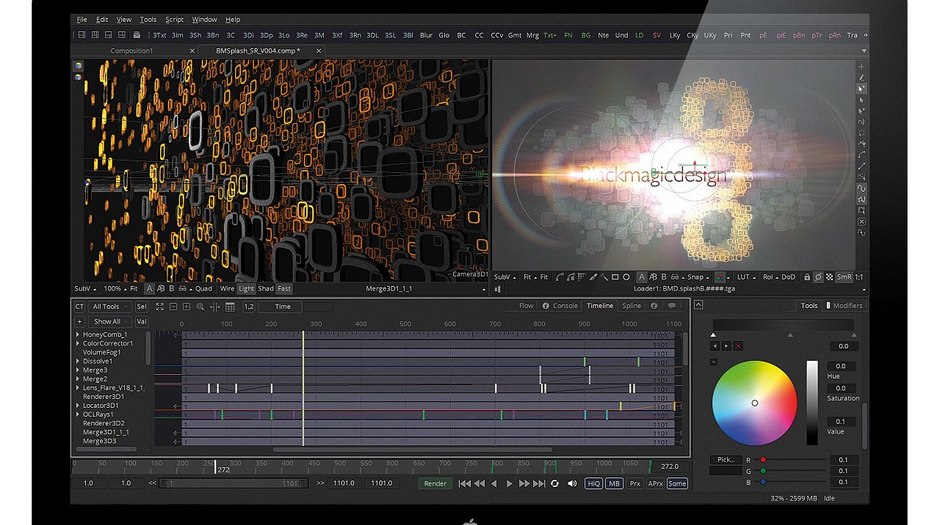Toggle Fast mode in left viewer
The image size is (940, 525).
pyautogui.click(x=284, y=289)
